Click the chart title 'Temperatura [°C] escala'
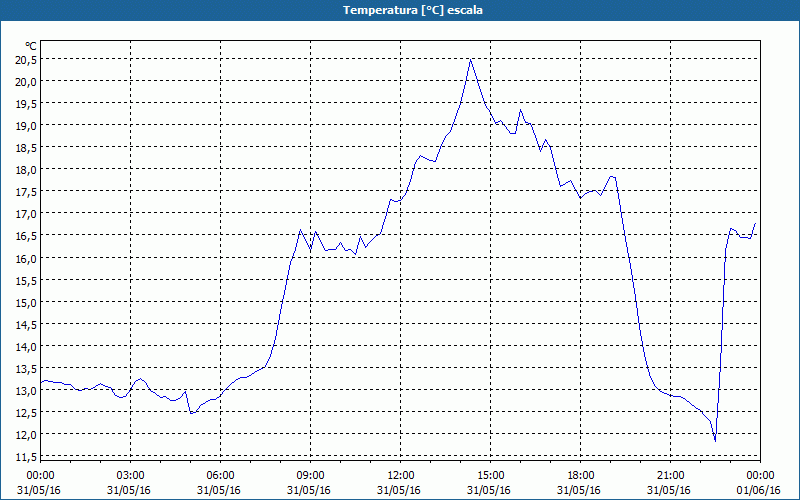This screenshot has width=800, height=500. [413, 10]
